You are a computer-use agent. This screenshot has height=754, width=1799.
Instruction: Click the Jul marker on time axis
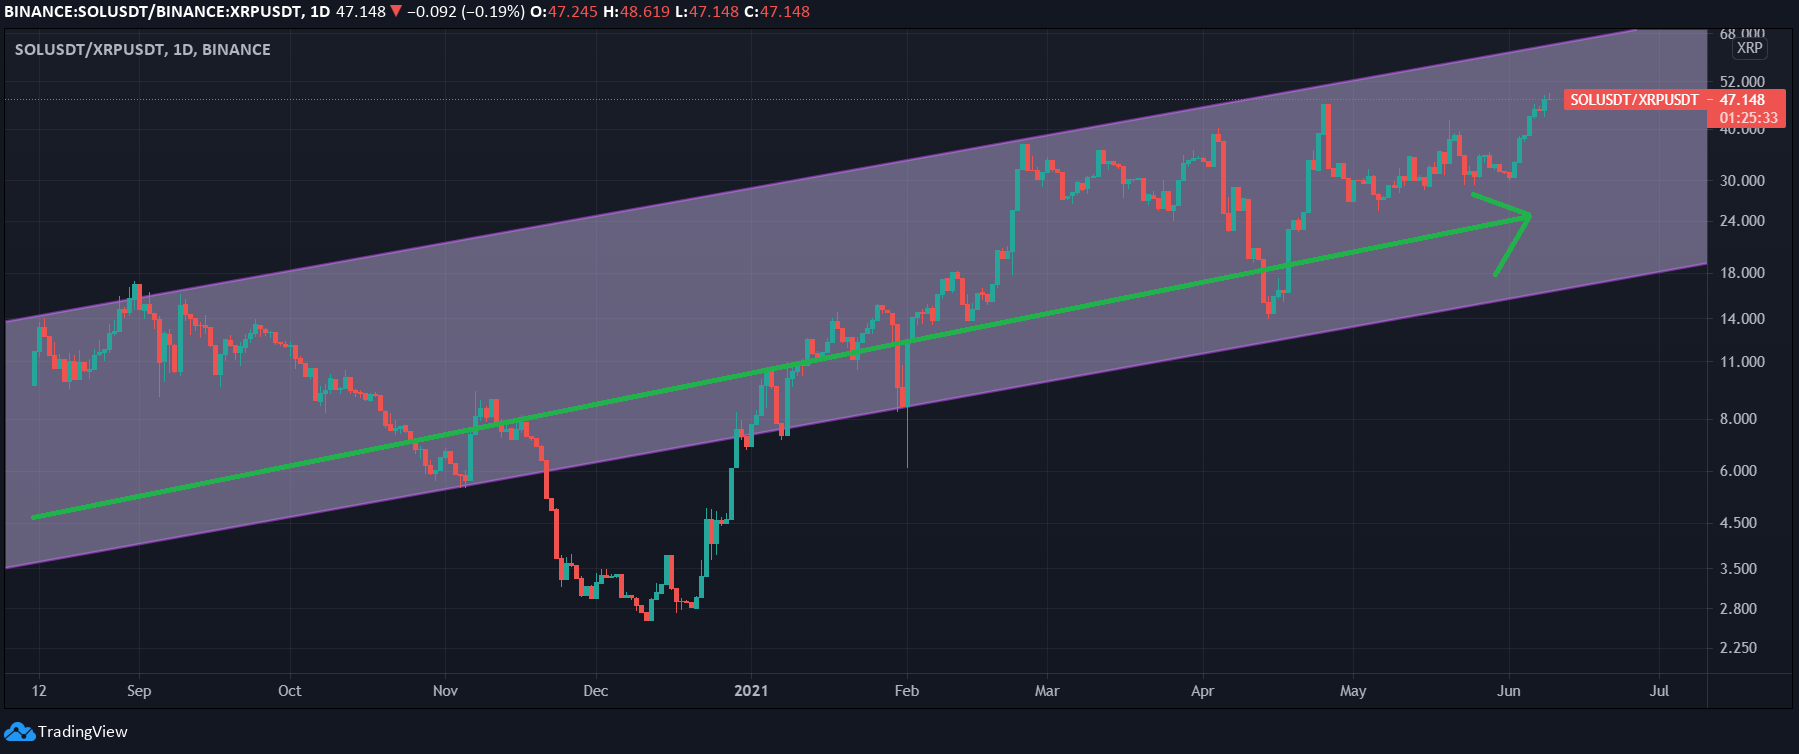point(1659,691)
